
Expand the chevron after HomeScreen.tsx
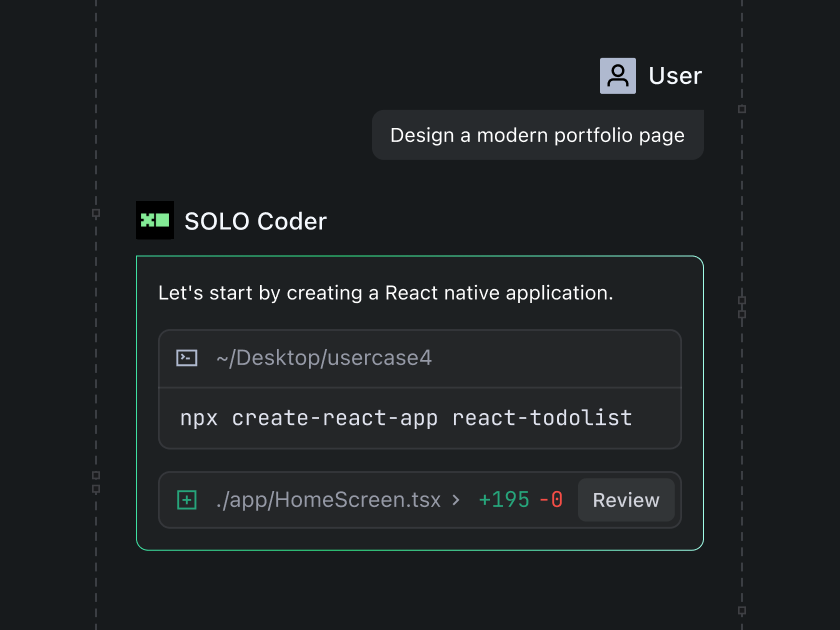point(454,500)
